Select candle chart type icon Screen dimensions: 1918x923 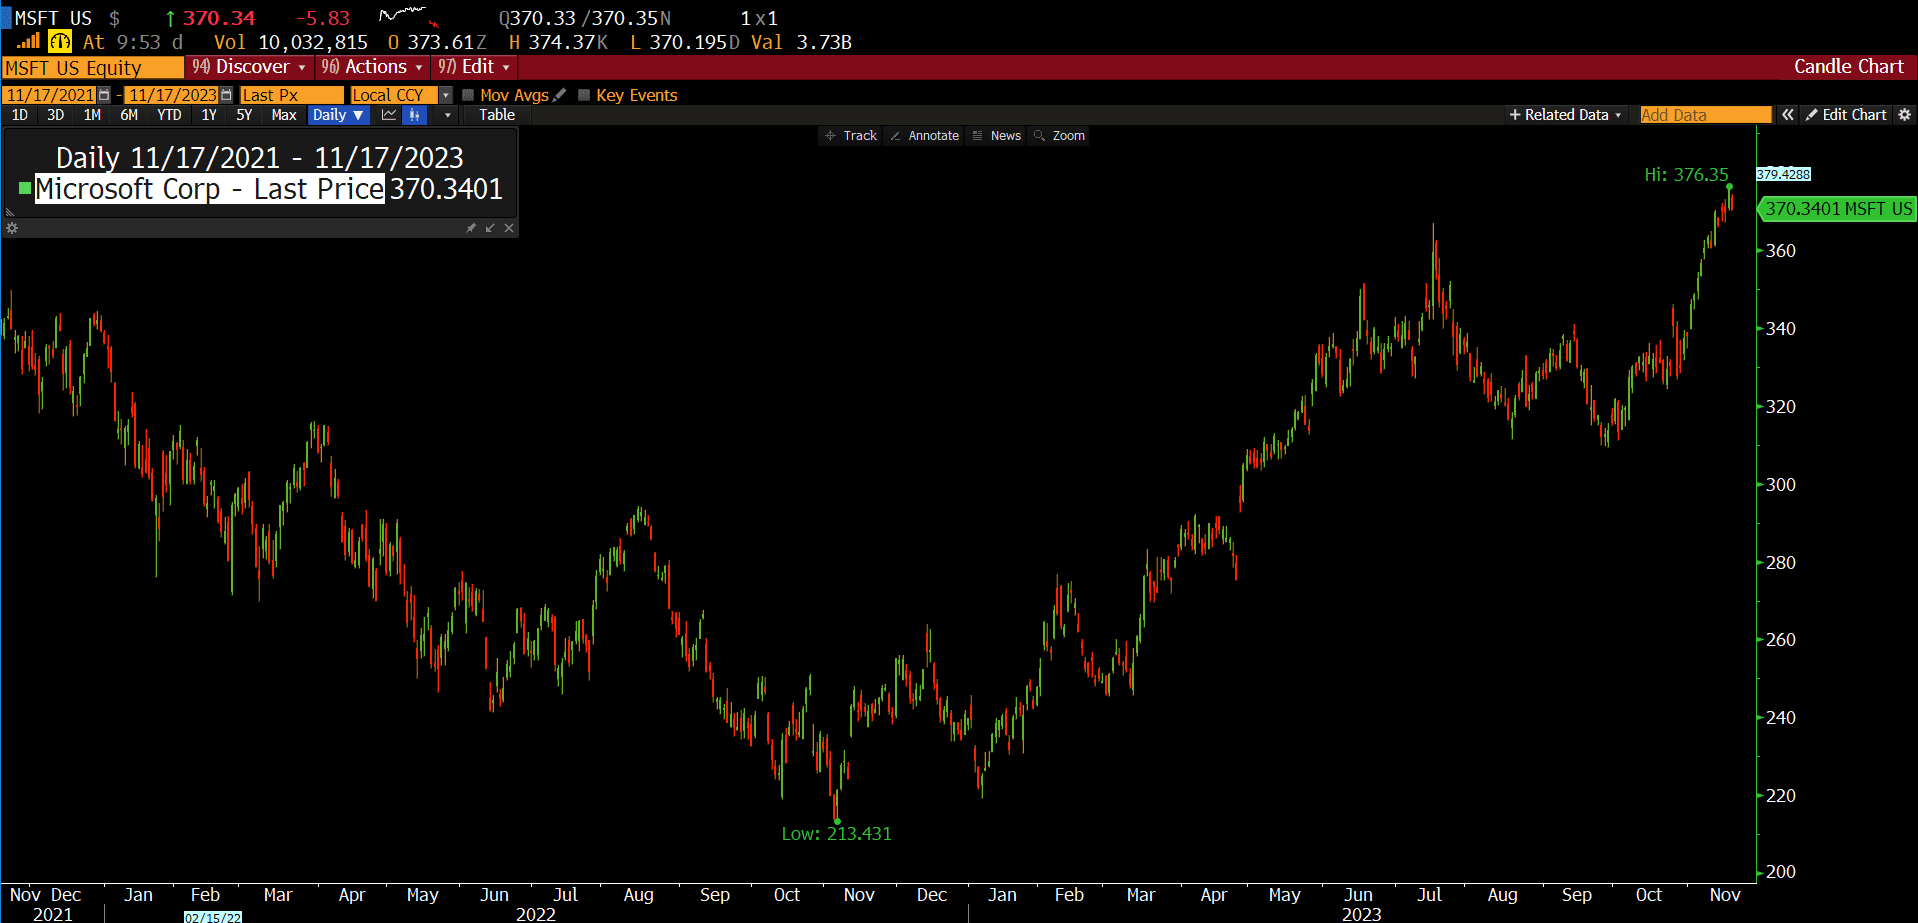tap(415, 115)
